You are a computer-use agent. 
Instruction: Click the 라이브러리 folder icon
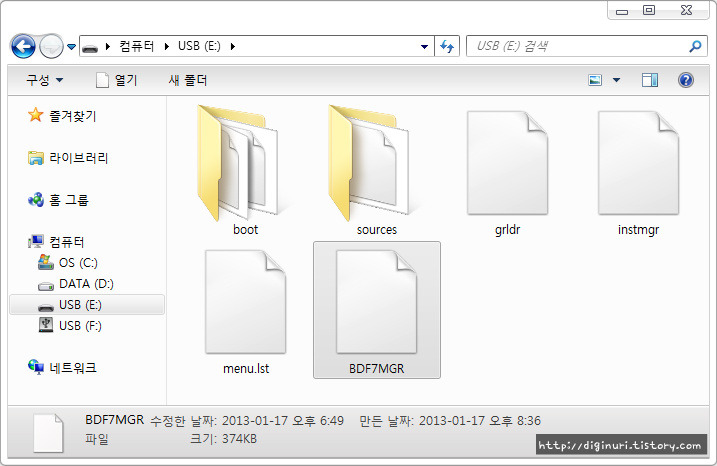[35, 158]
